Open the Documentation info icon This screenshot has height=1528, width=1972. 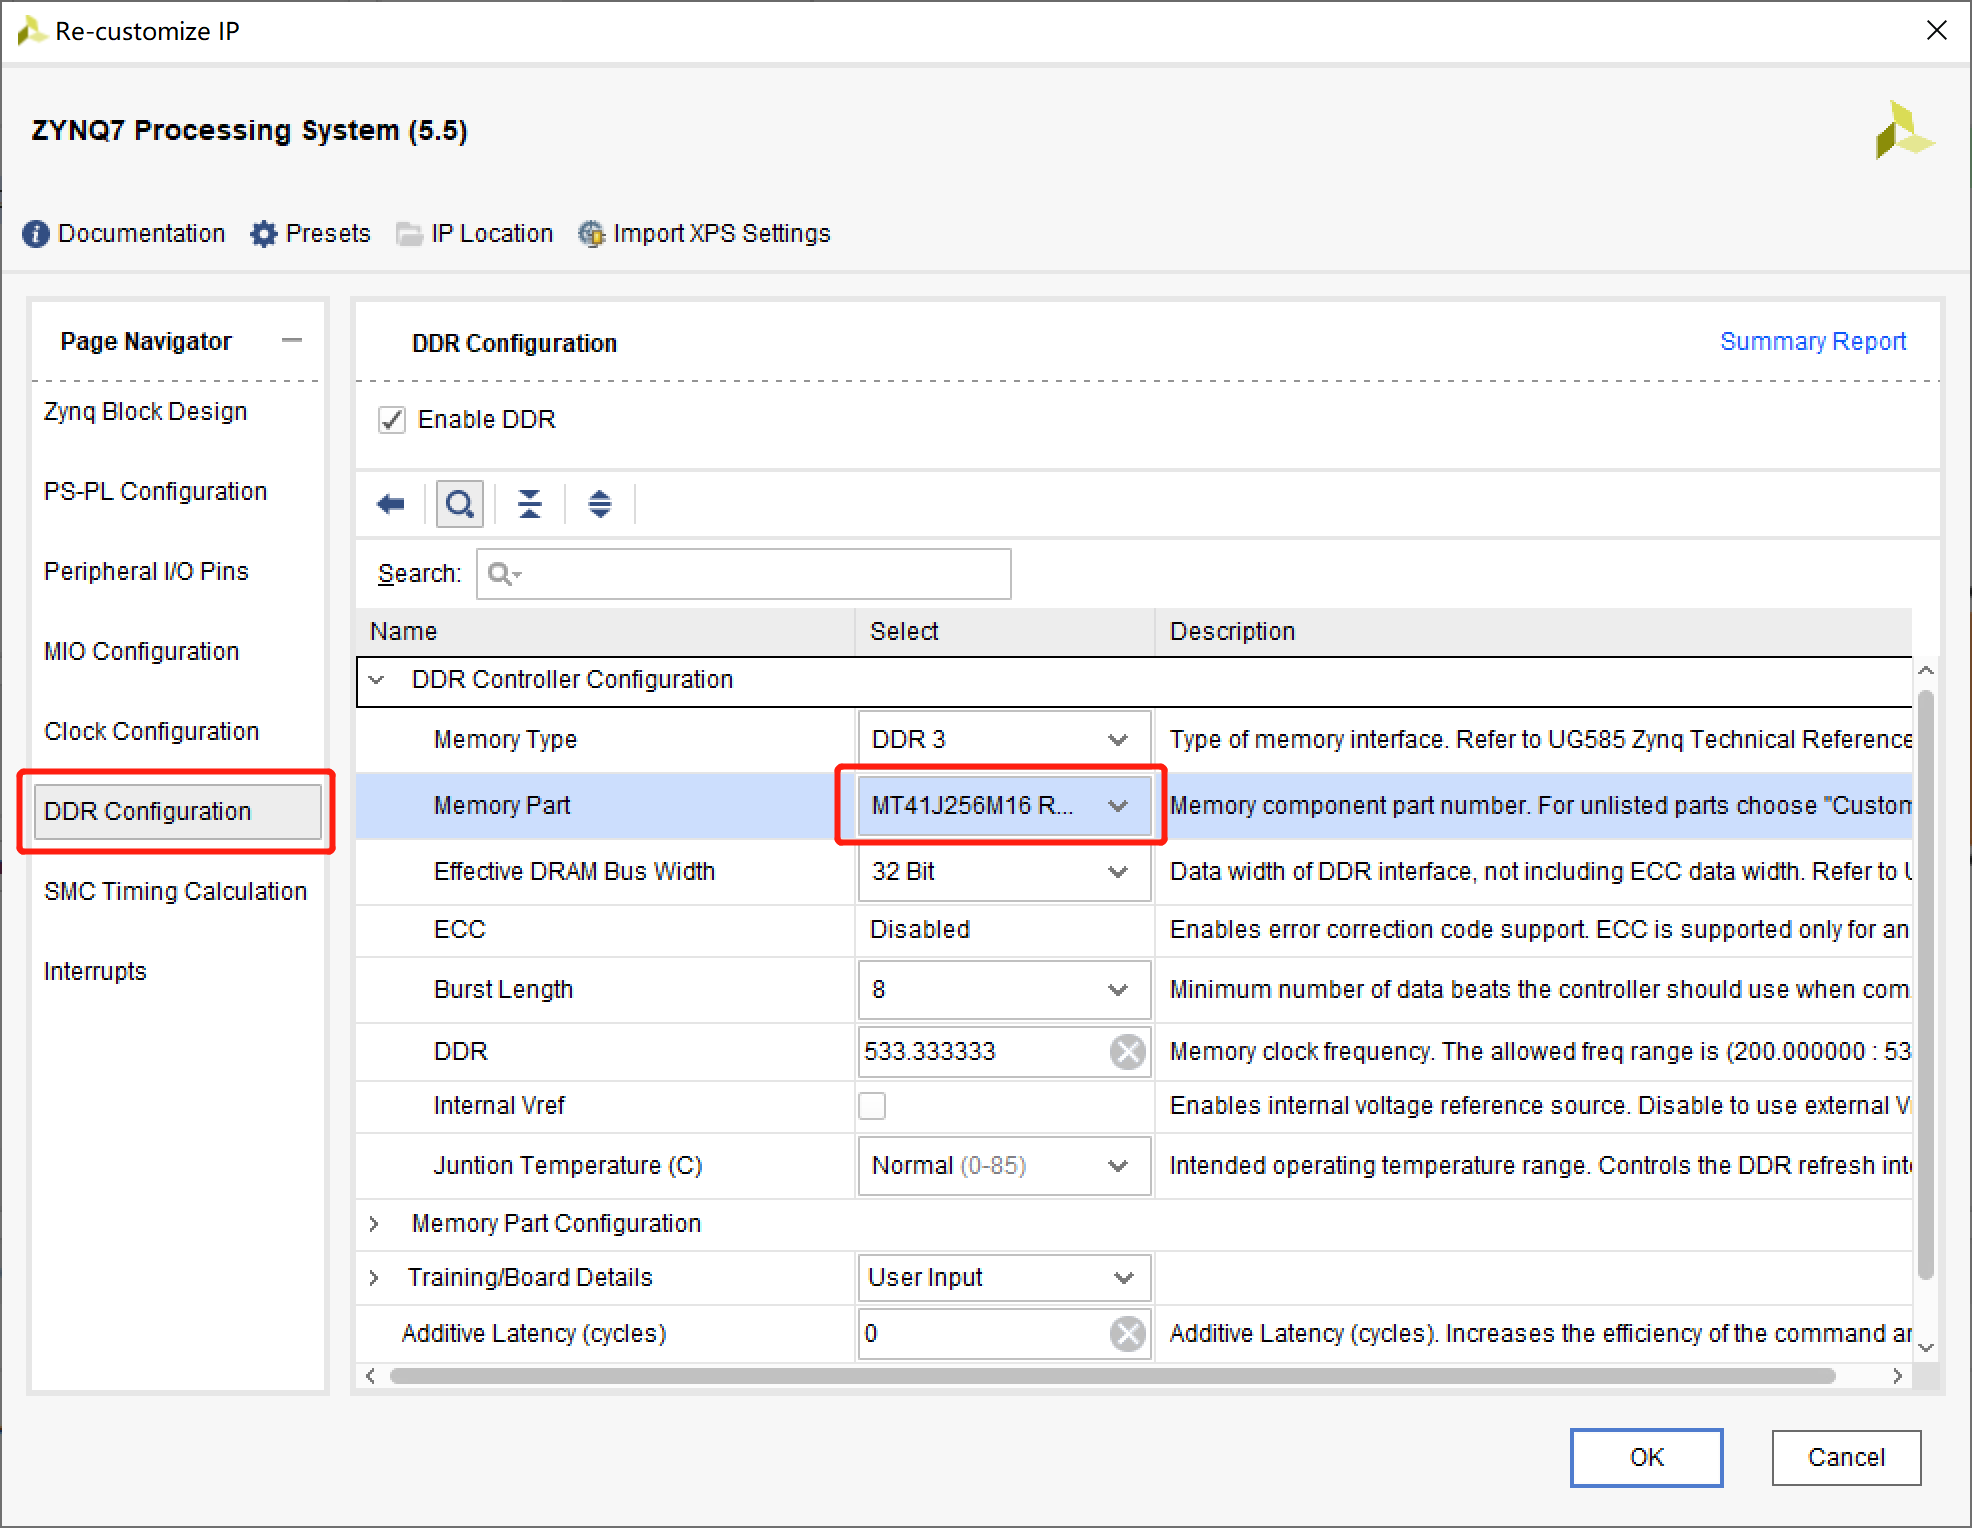(x=35, y=234)
